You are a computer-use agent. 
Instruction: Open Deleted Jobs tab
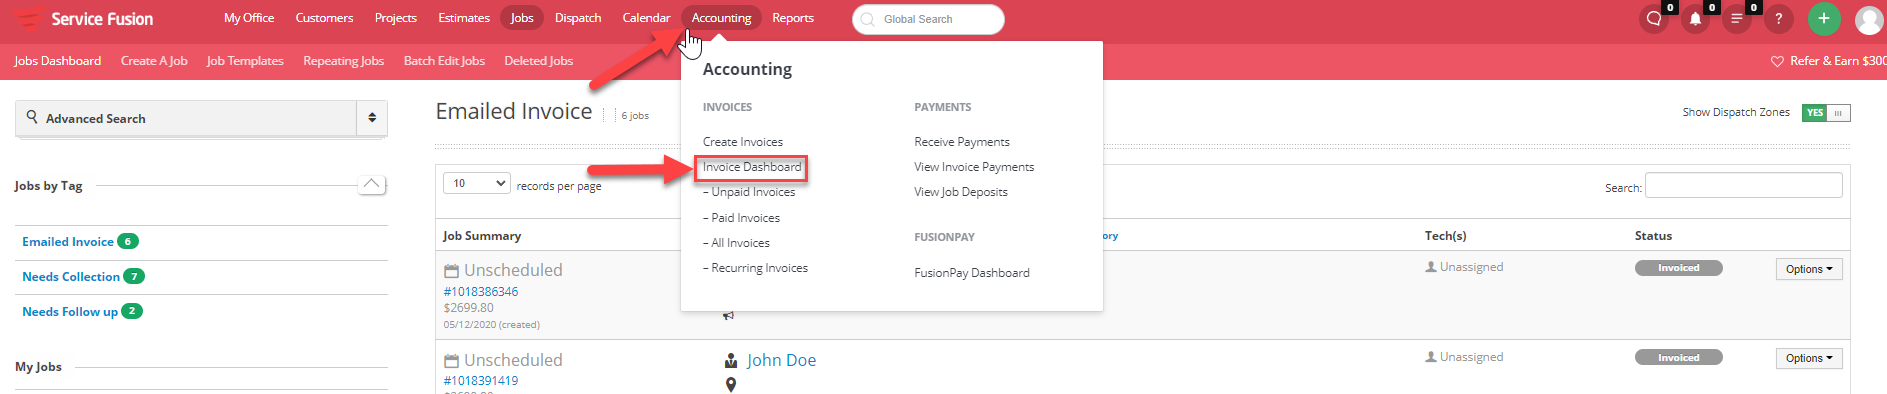pos(539,61)
